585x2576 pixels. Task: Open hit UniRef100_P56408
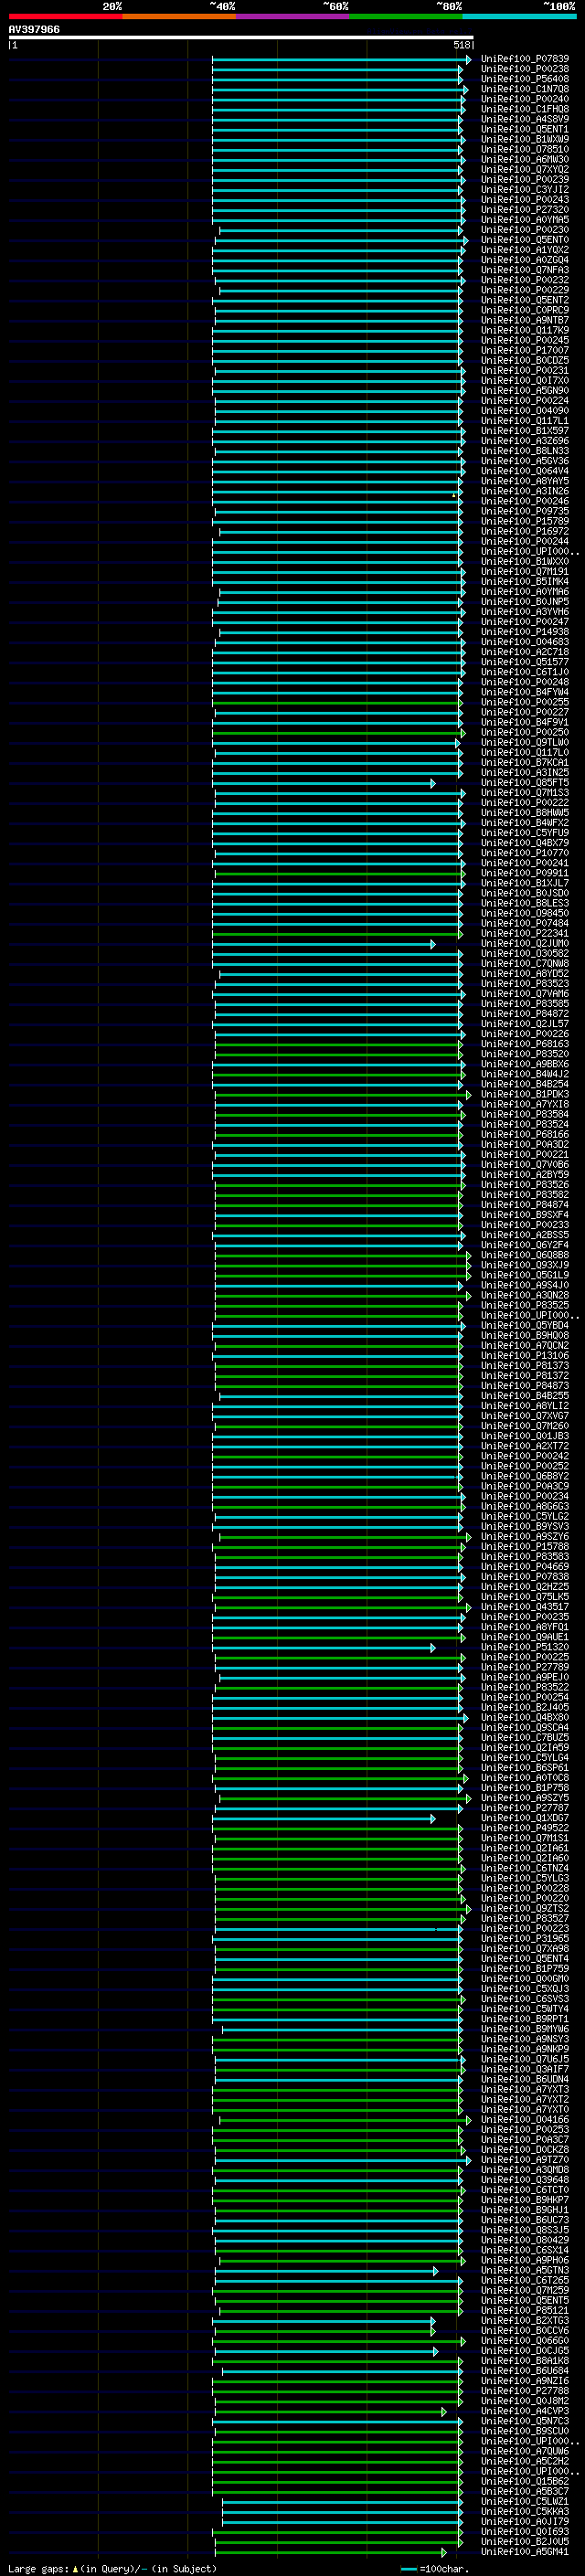(524, 79)
